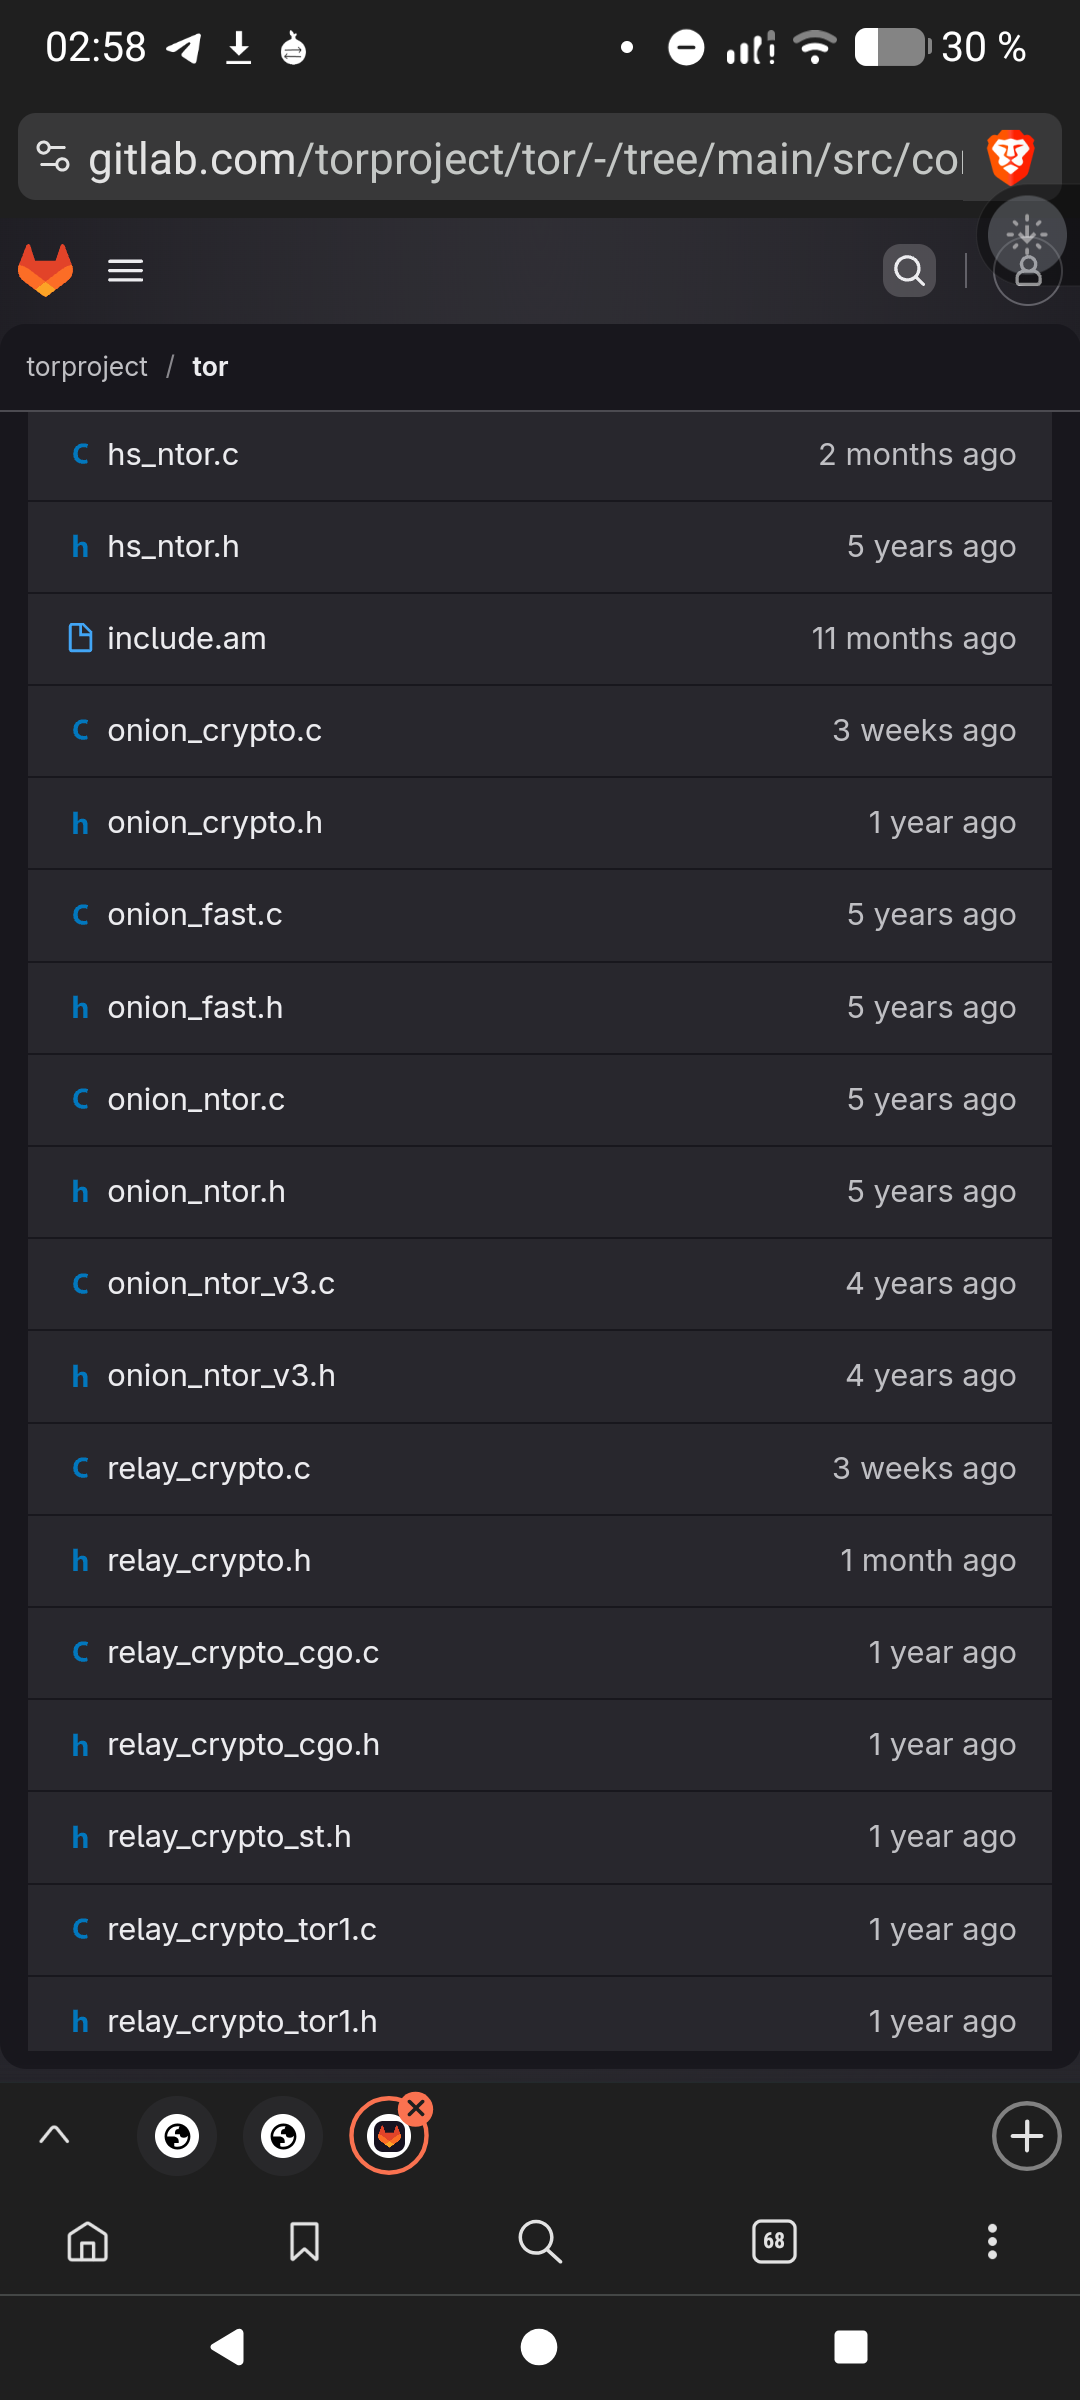Open the torproject breadcrumb link
This screenshot has height=2400, width=1080.
click(87, 367)
